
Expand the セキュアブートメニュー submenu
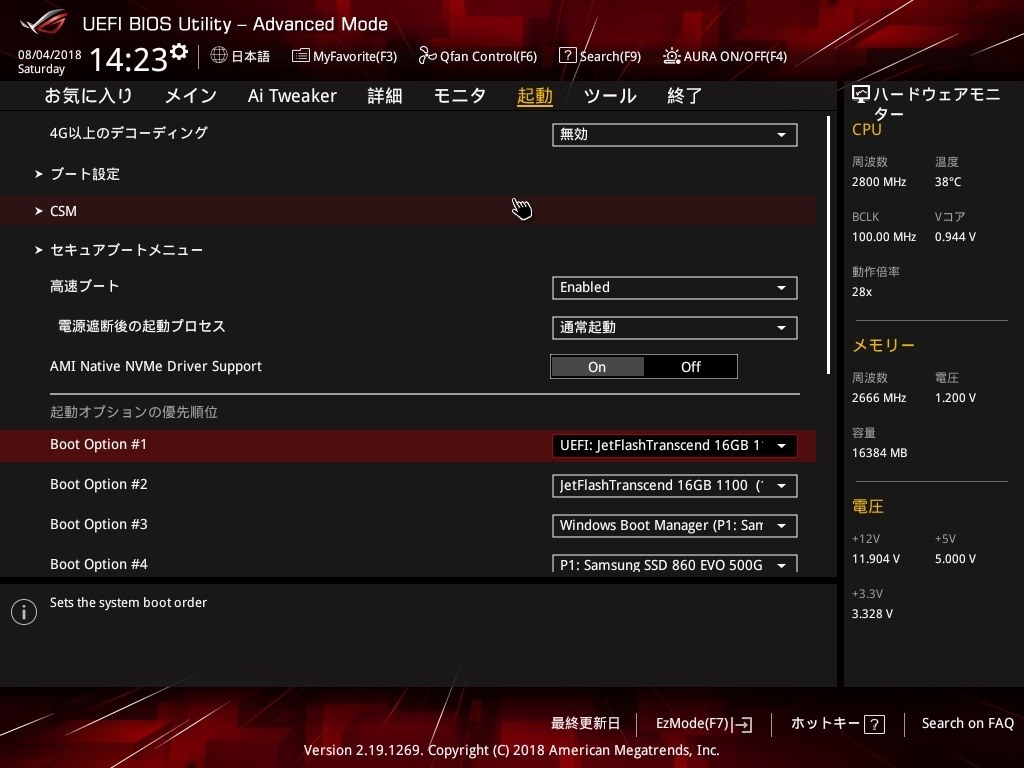point(118,249)
